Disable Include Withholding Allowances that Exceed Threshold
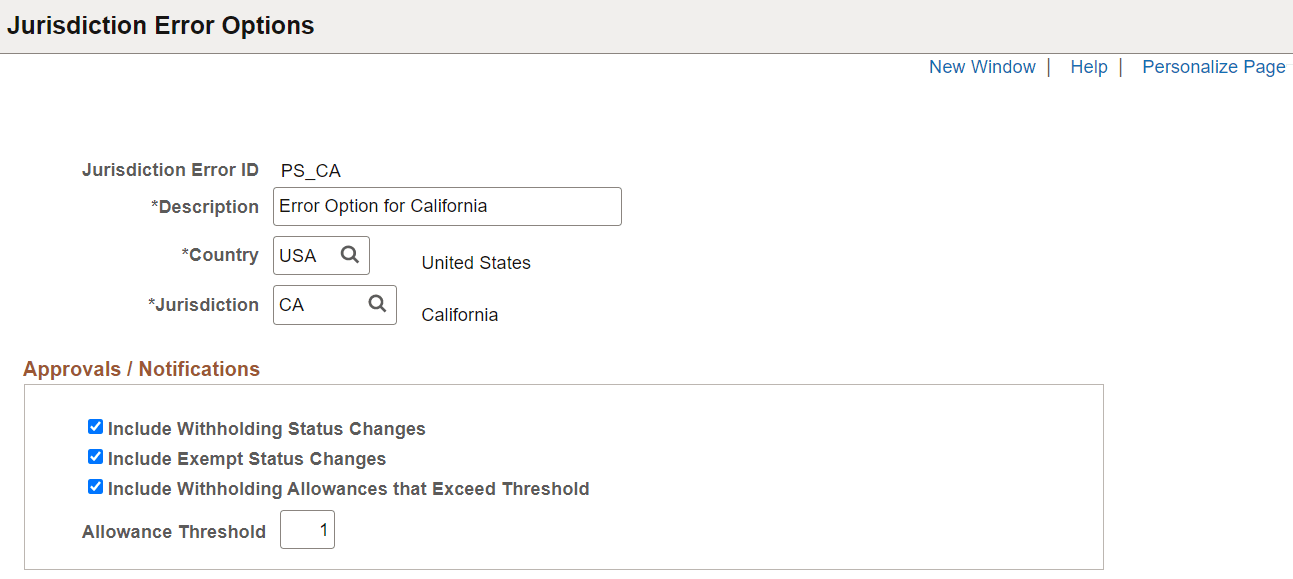The width and height of the screenshot is (1293, 579). click(x=95, y=487)
